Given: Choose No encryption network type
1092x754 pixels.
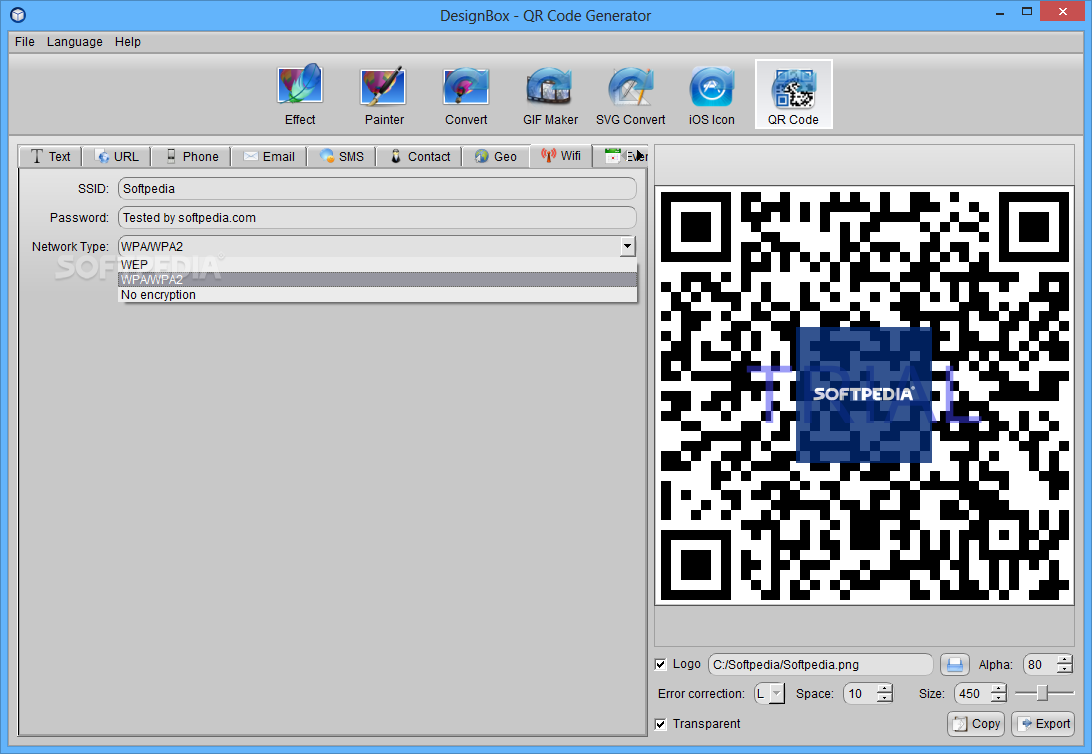Looking at the screenshot, I should 377,294.
